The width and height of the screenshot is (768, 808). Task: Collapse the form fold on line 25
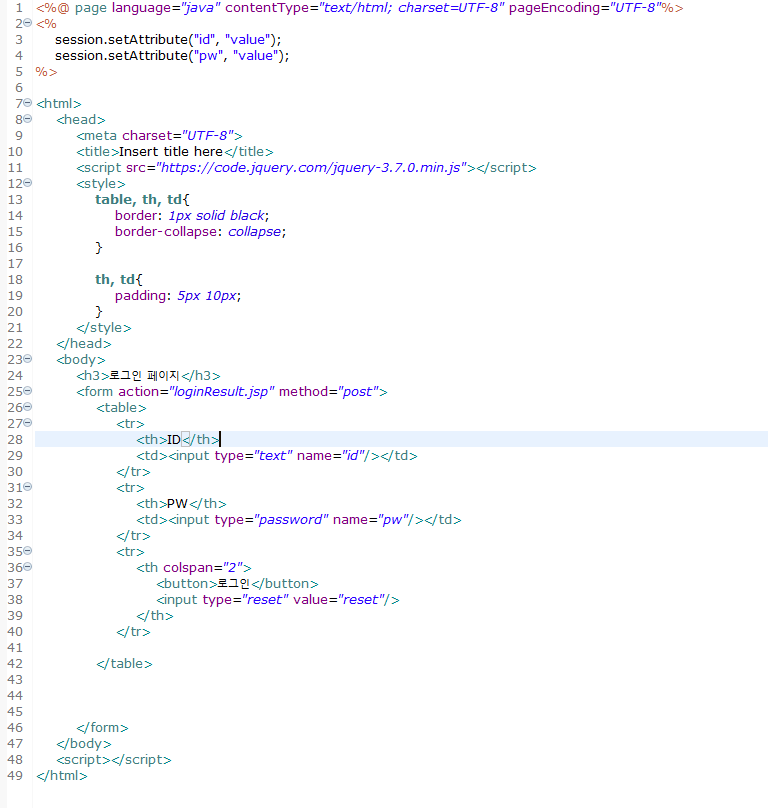28,391
